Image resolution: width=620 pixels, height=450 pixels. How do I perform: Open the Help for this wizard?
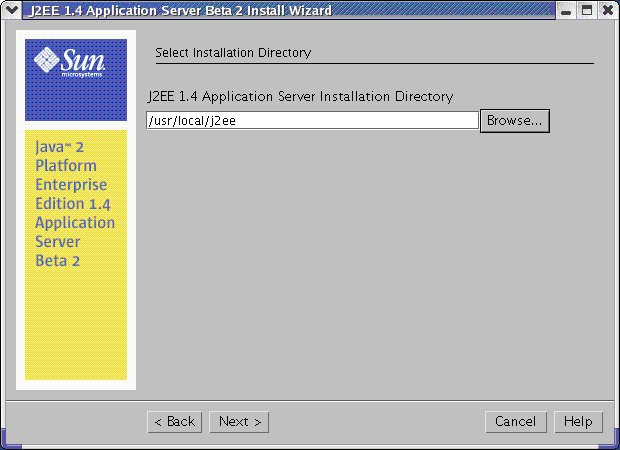pyautogui.click(x=578, y=421)
